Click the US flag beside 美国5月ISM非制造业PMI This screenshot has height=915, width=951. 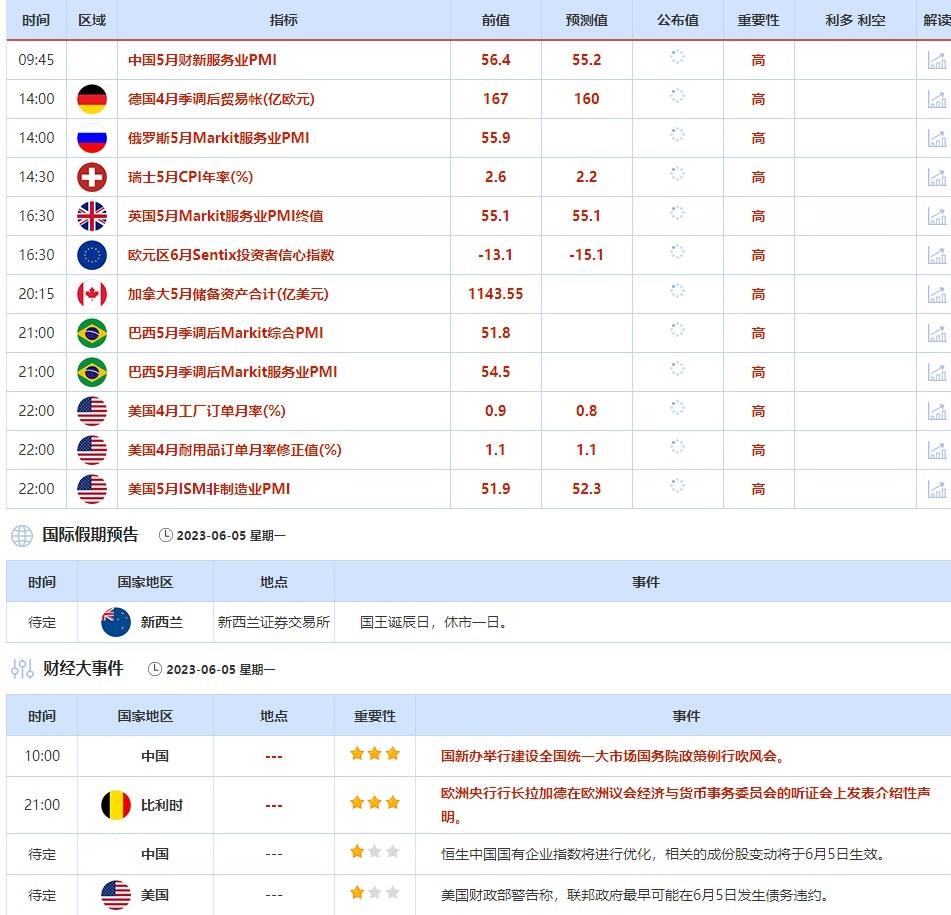91,489
